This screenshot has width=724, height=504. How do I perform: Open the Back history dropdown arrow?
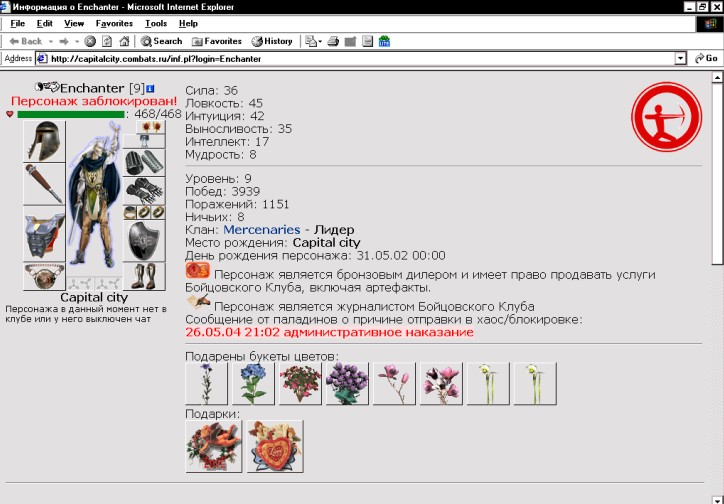(51, 42)
